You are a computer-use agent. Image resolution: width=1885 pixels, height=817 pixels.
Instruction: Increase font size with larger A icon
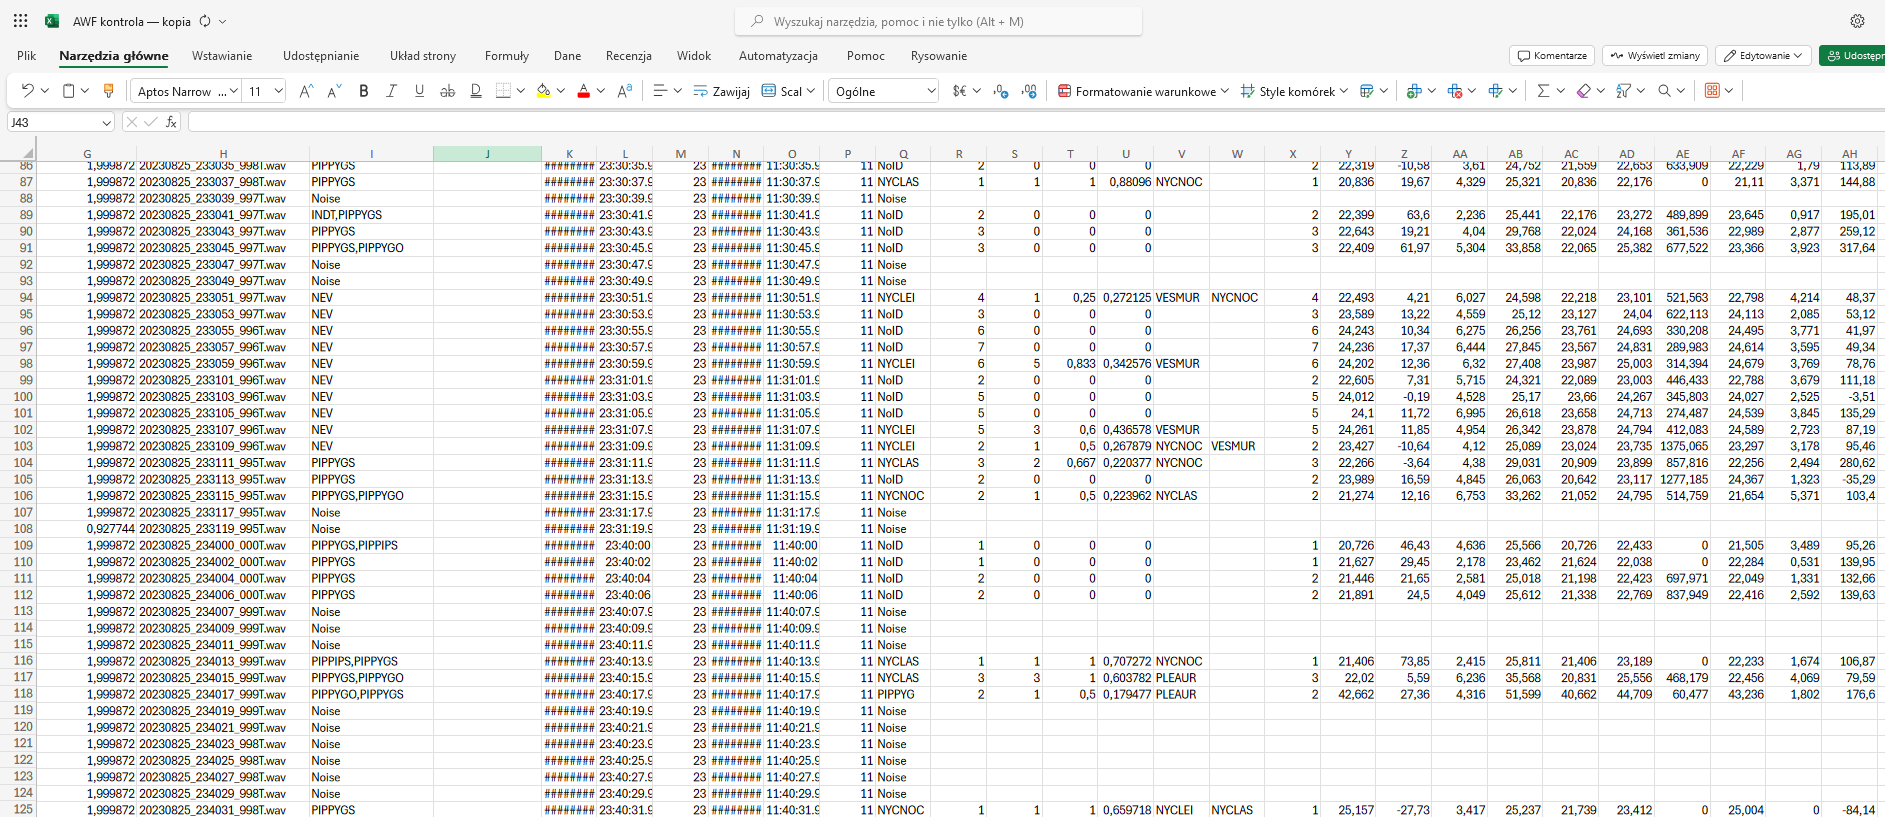click(306, 91)
